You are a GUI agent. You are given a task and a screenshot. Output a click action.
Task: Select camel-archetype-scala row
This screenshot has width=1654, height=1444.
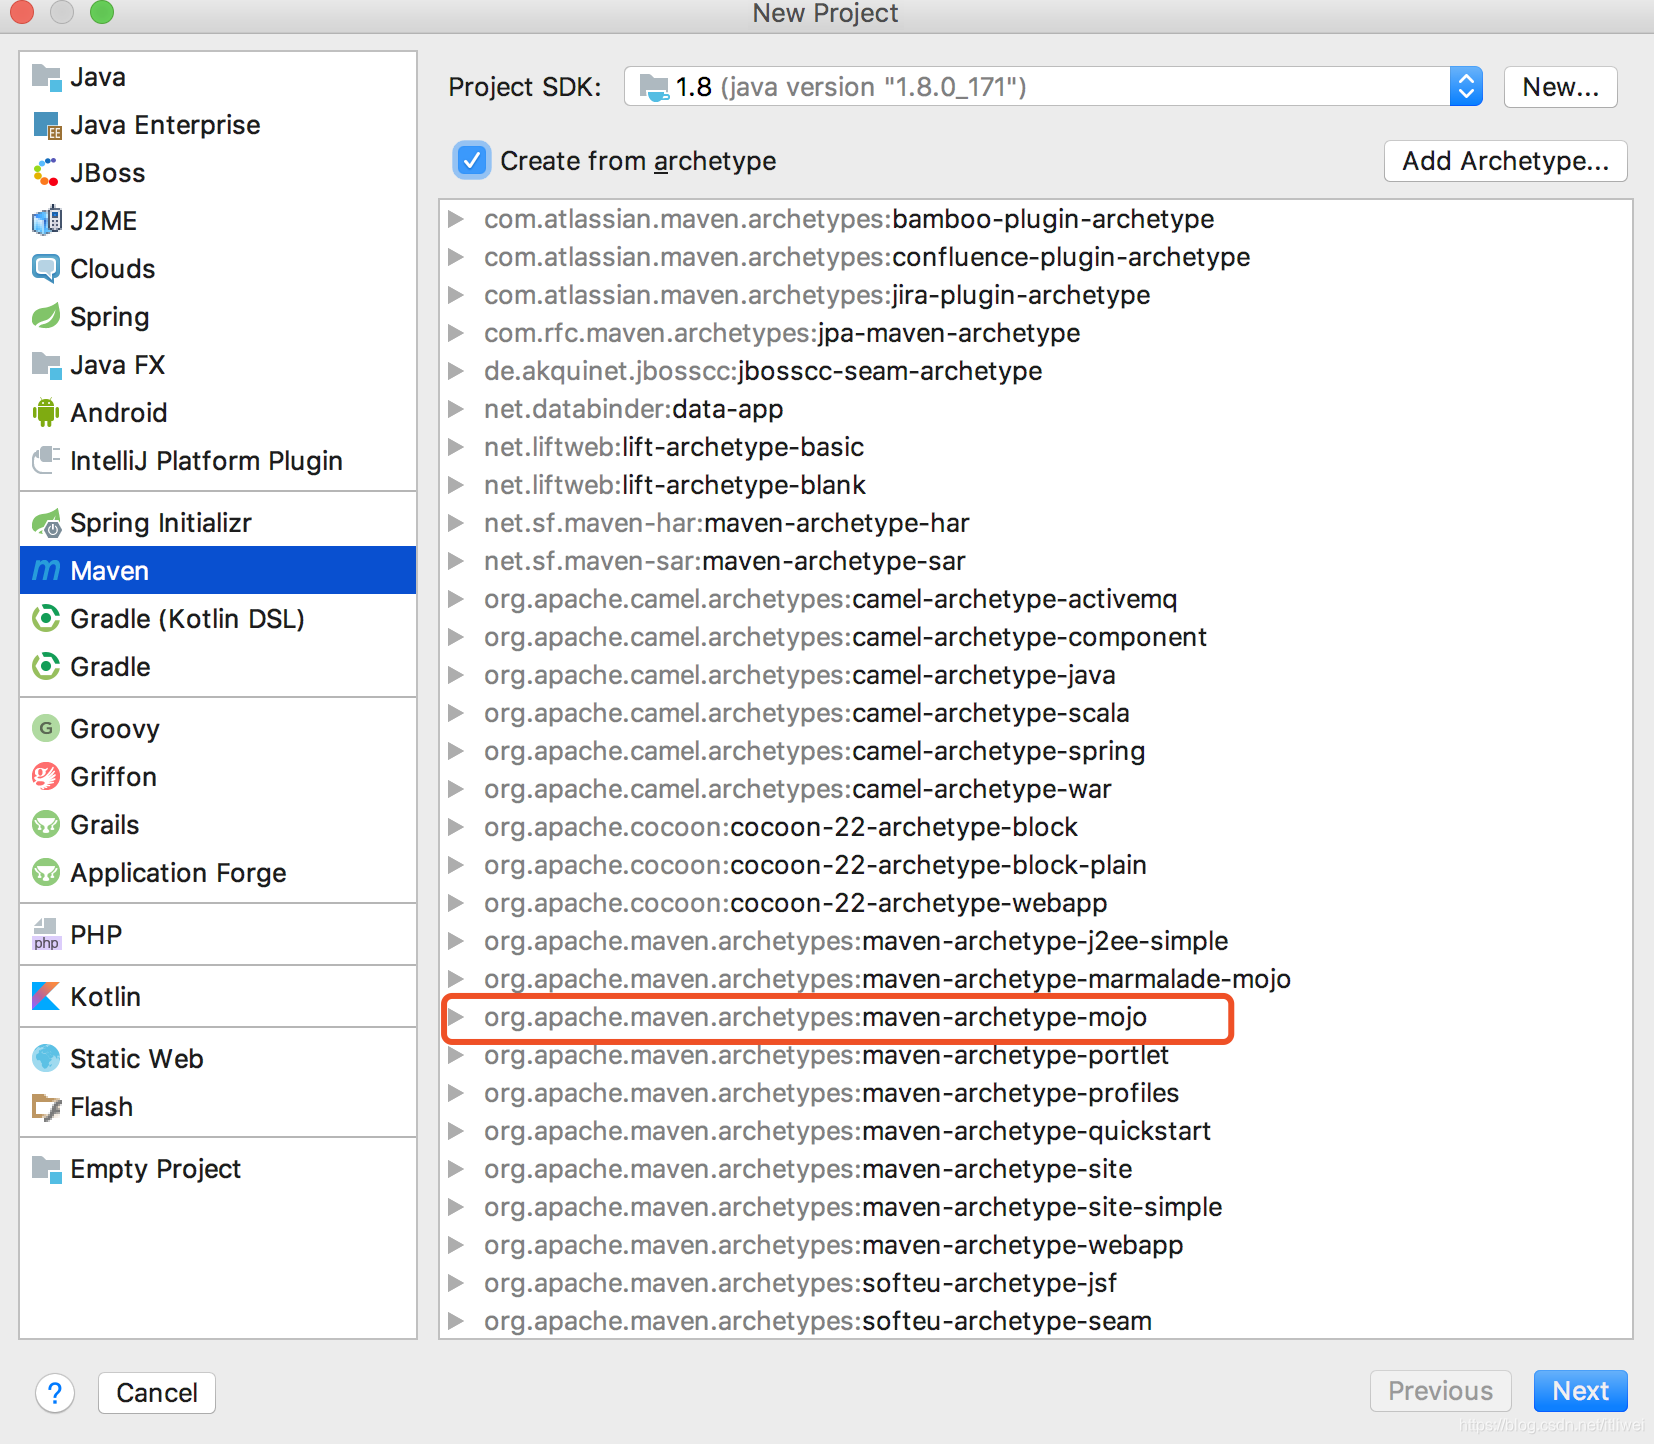[x=1036, y=713]
